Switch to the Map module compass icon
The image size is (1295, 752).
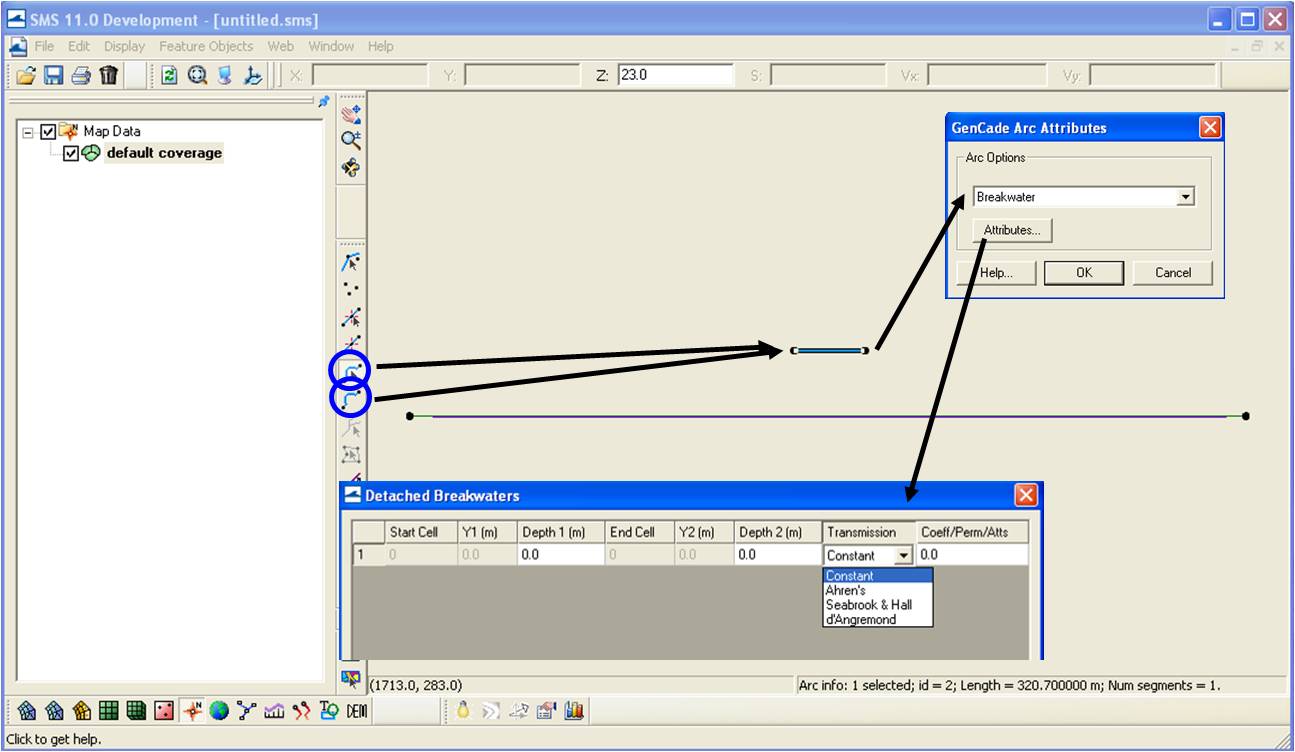[192, 711]
